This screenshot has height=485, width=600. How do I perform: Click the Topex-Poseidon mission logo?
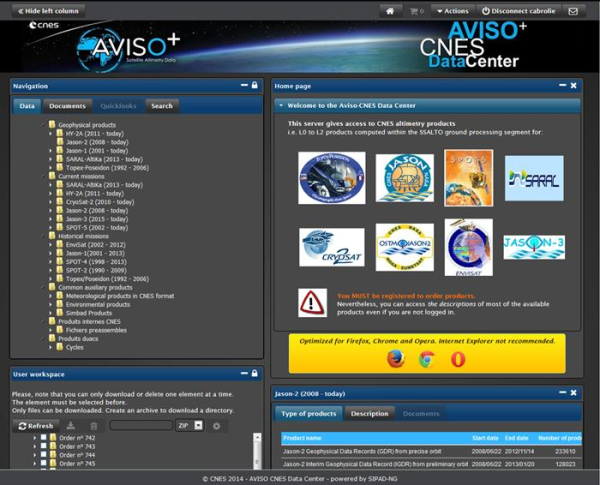[332, 178]
